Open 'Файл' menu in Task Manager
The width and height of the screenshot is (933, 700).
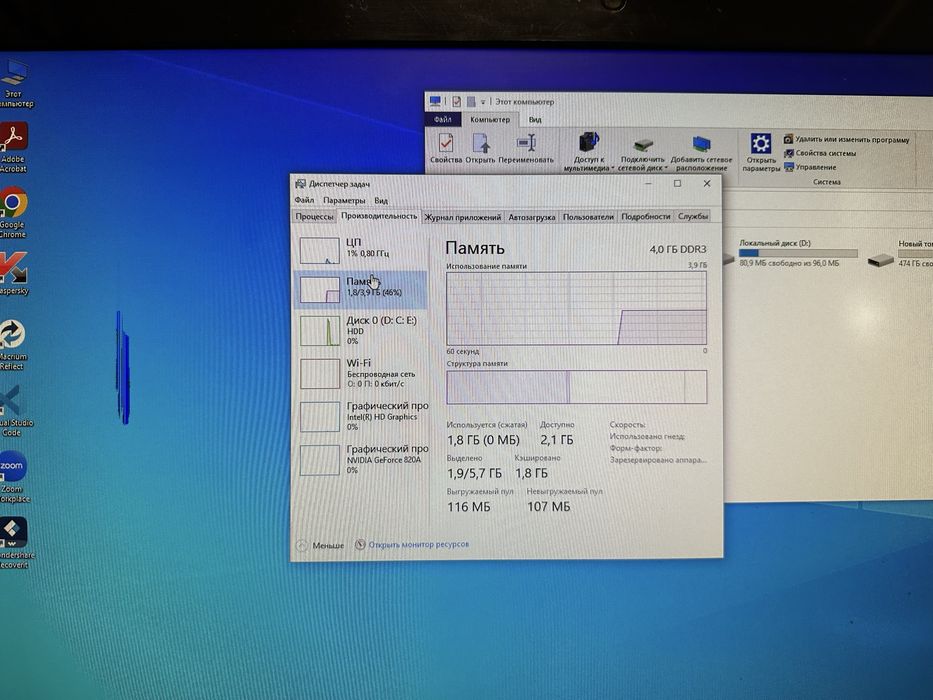click(304, 200)
